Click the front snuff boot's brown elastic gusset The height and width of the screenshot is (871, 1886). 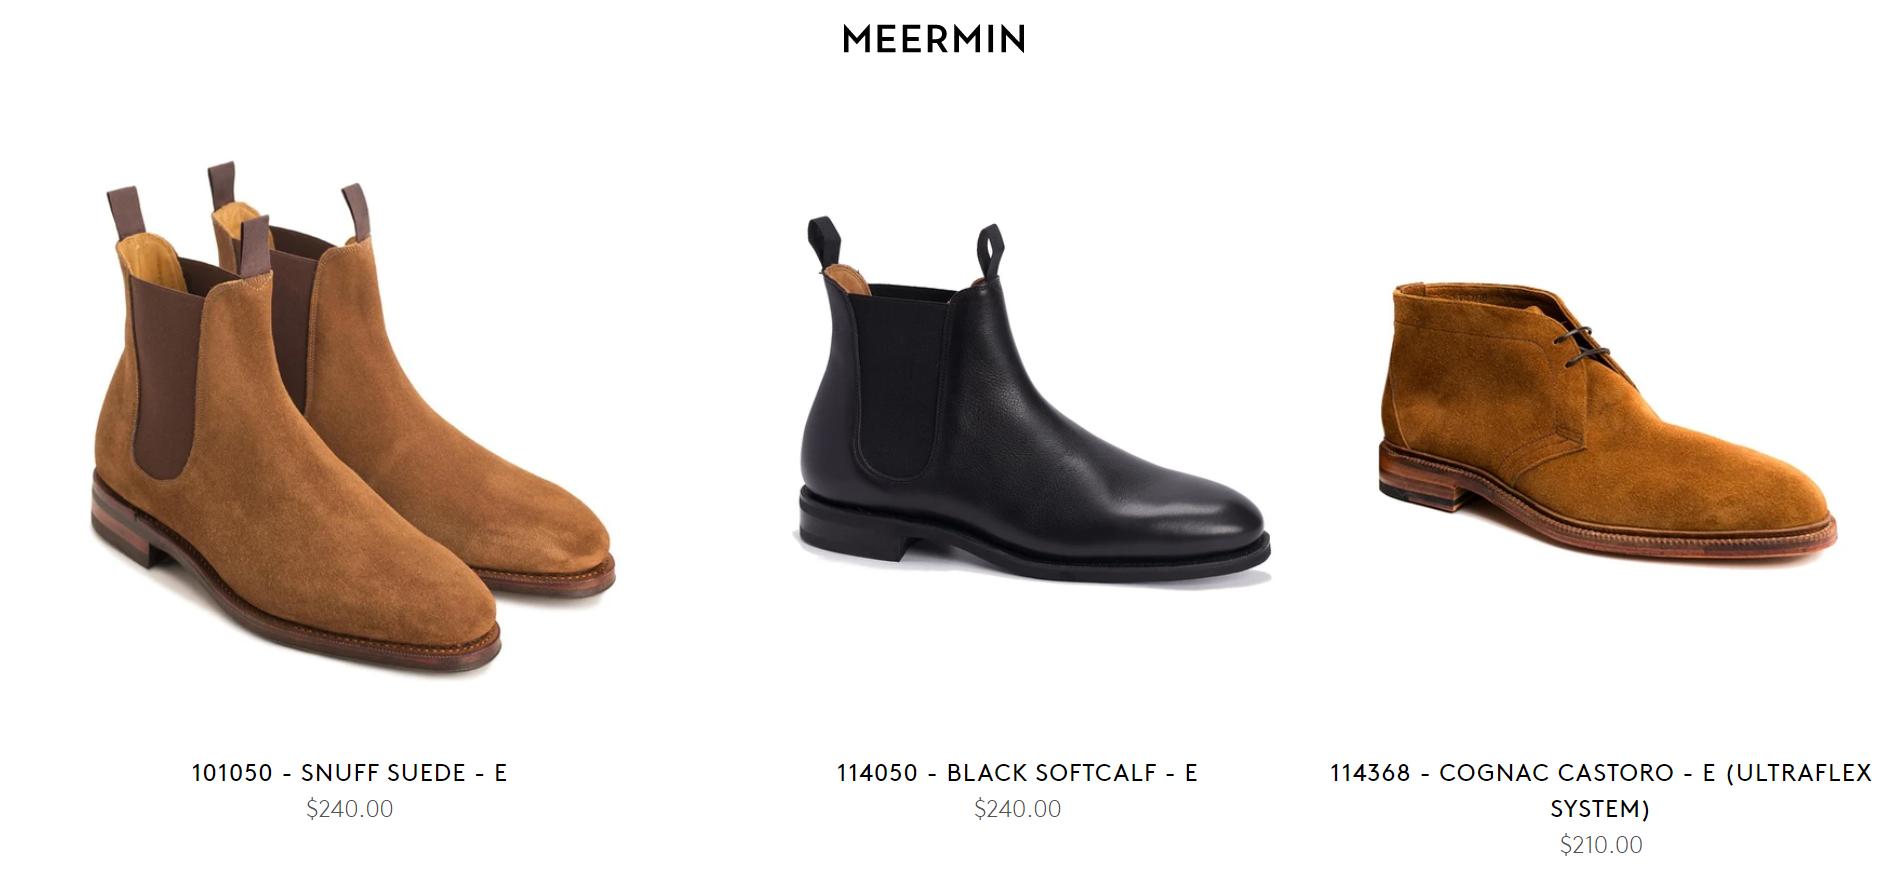pyautogui.click(x=165, y=370)
